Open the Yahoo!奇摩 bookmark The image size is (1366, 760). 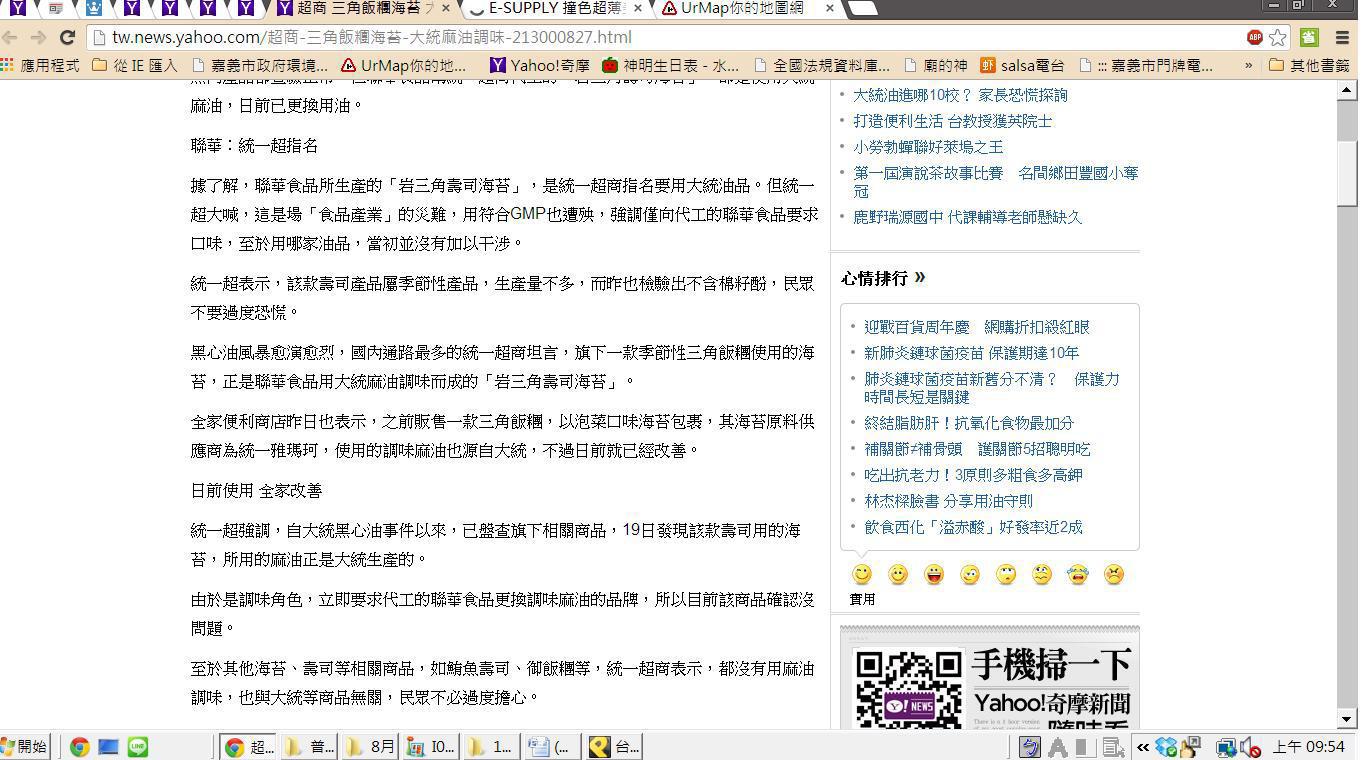(x=540, y=65)
